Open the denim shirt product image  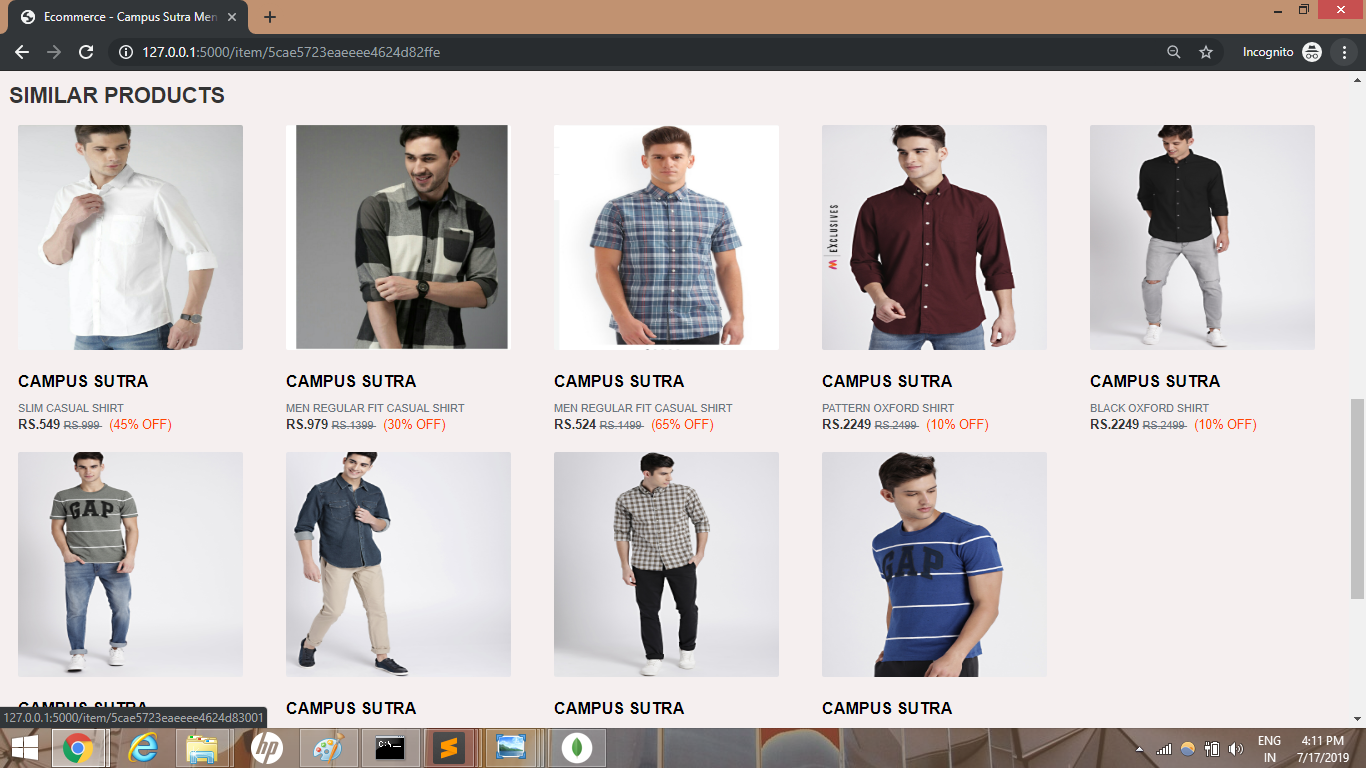[398, 564]
